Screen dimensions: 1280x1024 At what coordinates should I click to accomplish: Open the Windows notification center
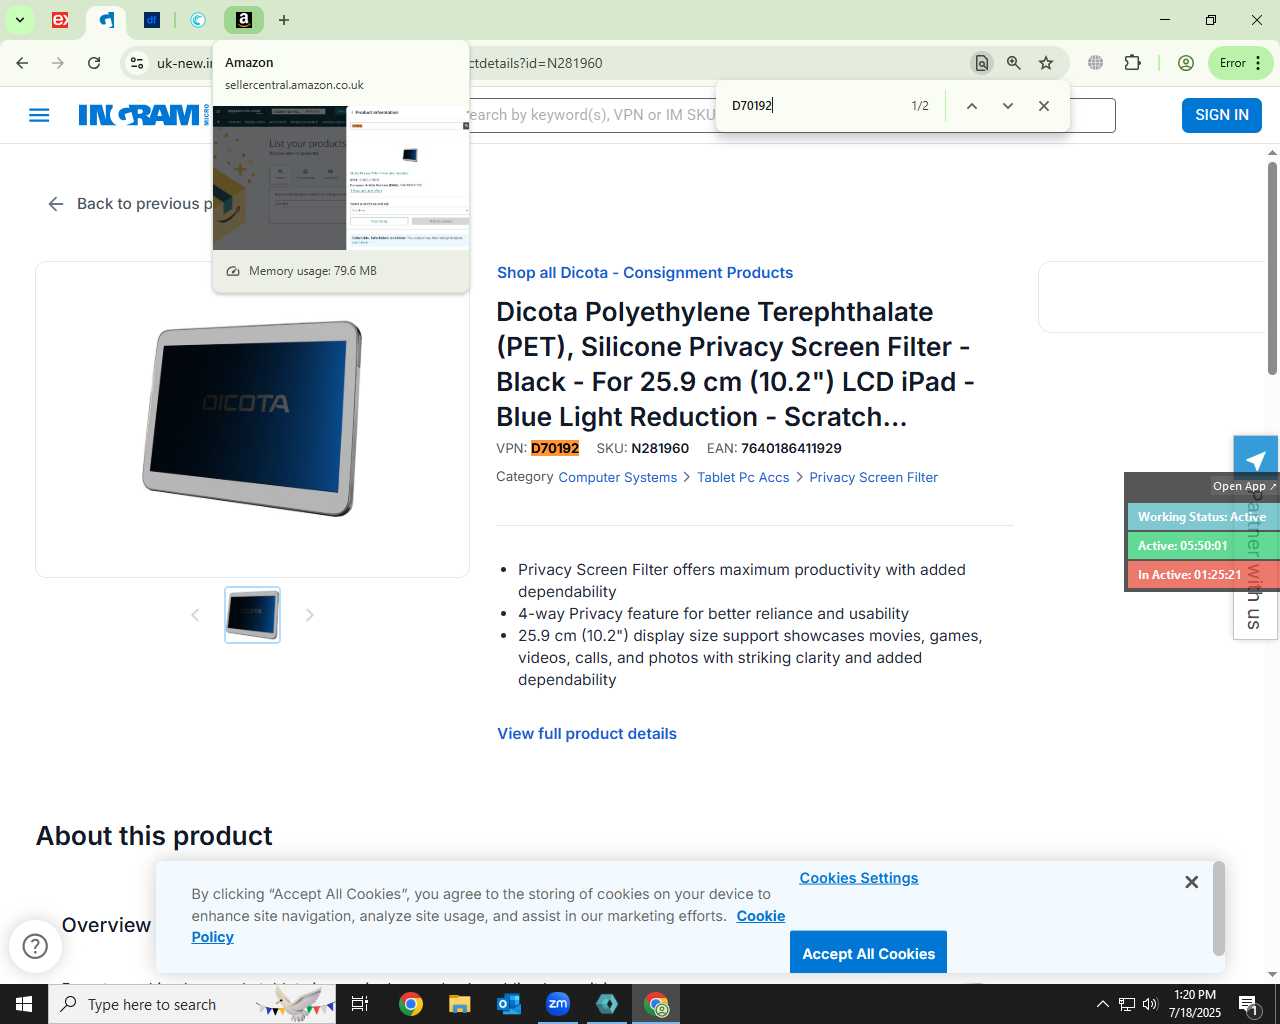[x=1248, y=1004]
